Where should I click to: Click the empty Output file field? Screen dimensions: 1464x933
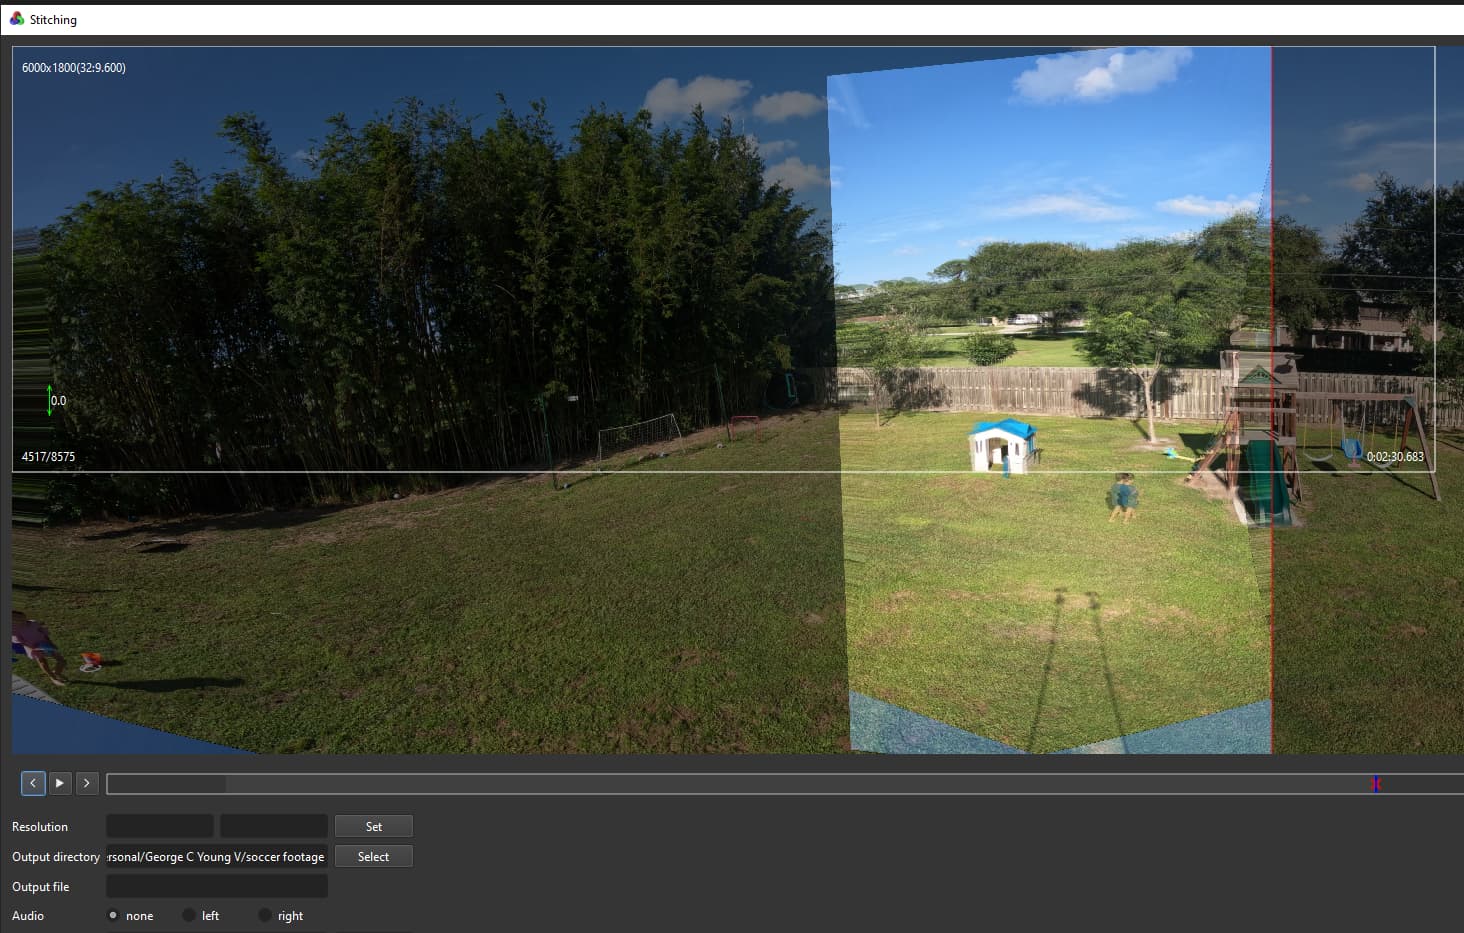(x=216, y=886)
